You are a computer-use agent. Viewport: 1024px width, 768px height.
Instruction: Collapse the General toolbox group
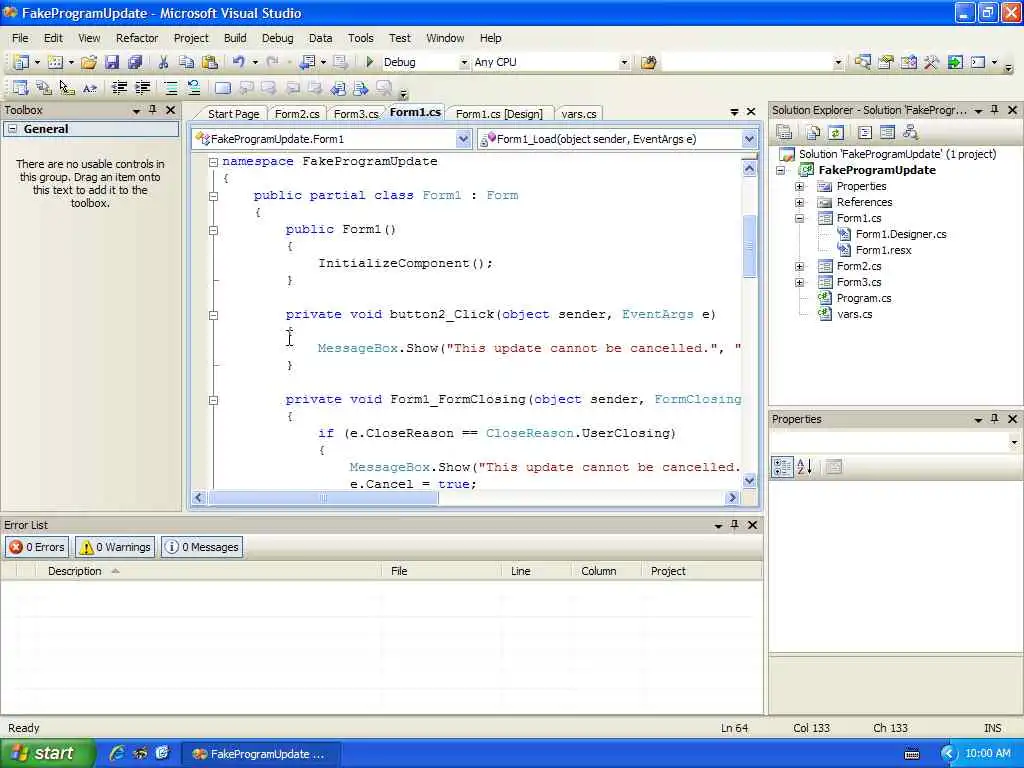click(12, 129)
